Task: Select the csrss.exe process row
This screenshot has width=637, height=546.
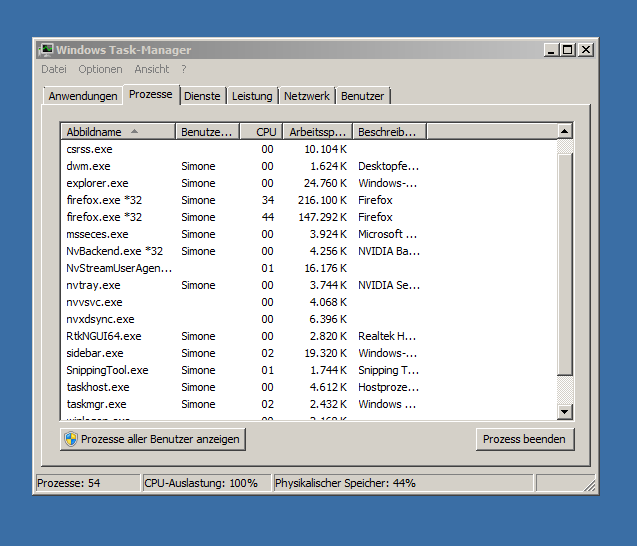Action: point(309,150)
